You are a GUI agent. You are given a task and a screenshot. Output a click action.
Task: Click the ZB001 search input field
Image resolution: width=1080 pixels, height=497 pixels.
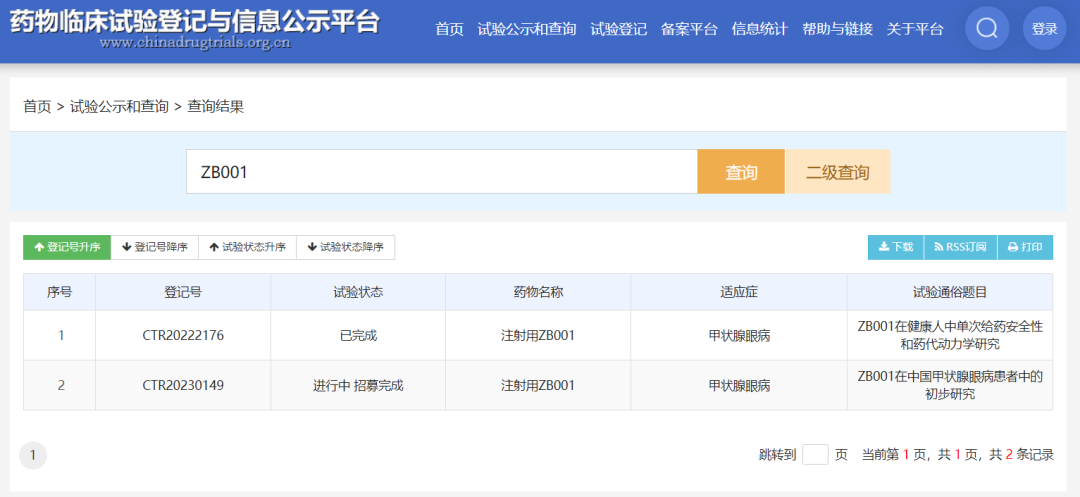[441, 172]
